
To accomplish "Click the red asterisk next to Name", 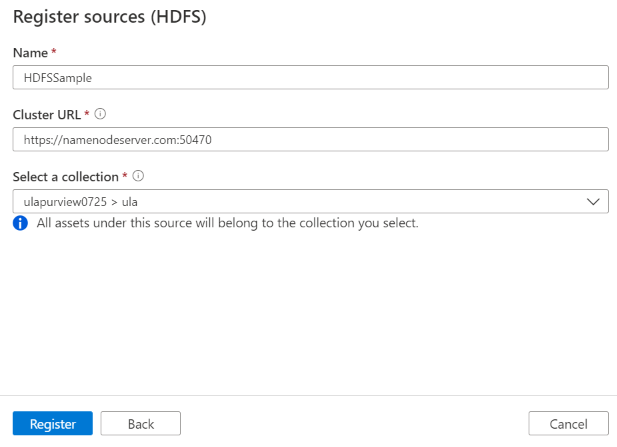I will click(x=52, y=51).
